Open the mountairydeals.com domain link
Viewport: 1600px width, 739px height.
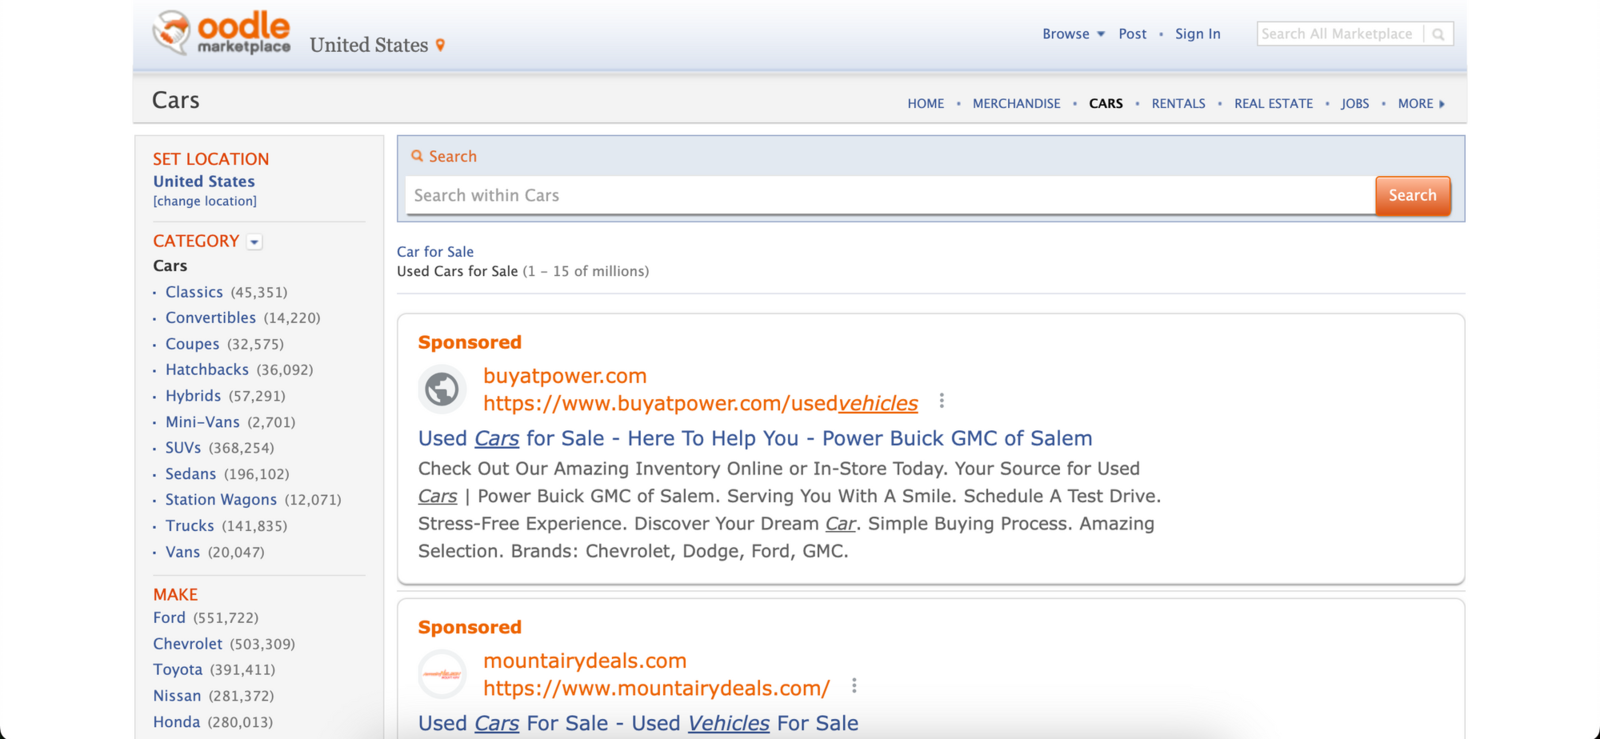(585, 661)
